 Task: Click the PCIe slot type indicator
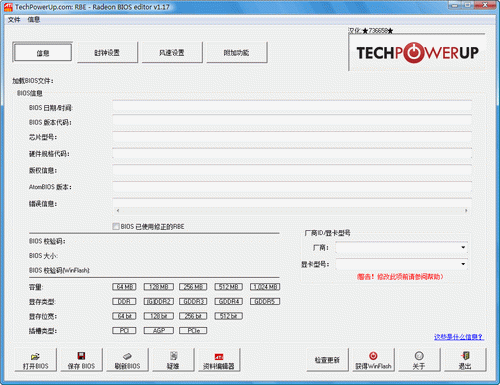pyautogui.click(x=193, y=331)
